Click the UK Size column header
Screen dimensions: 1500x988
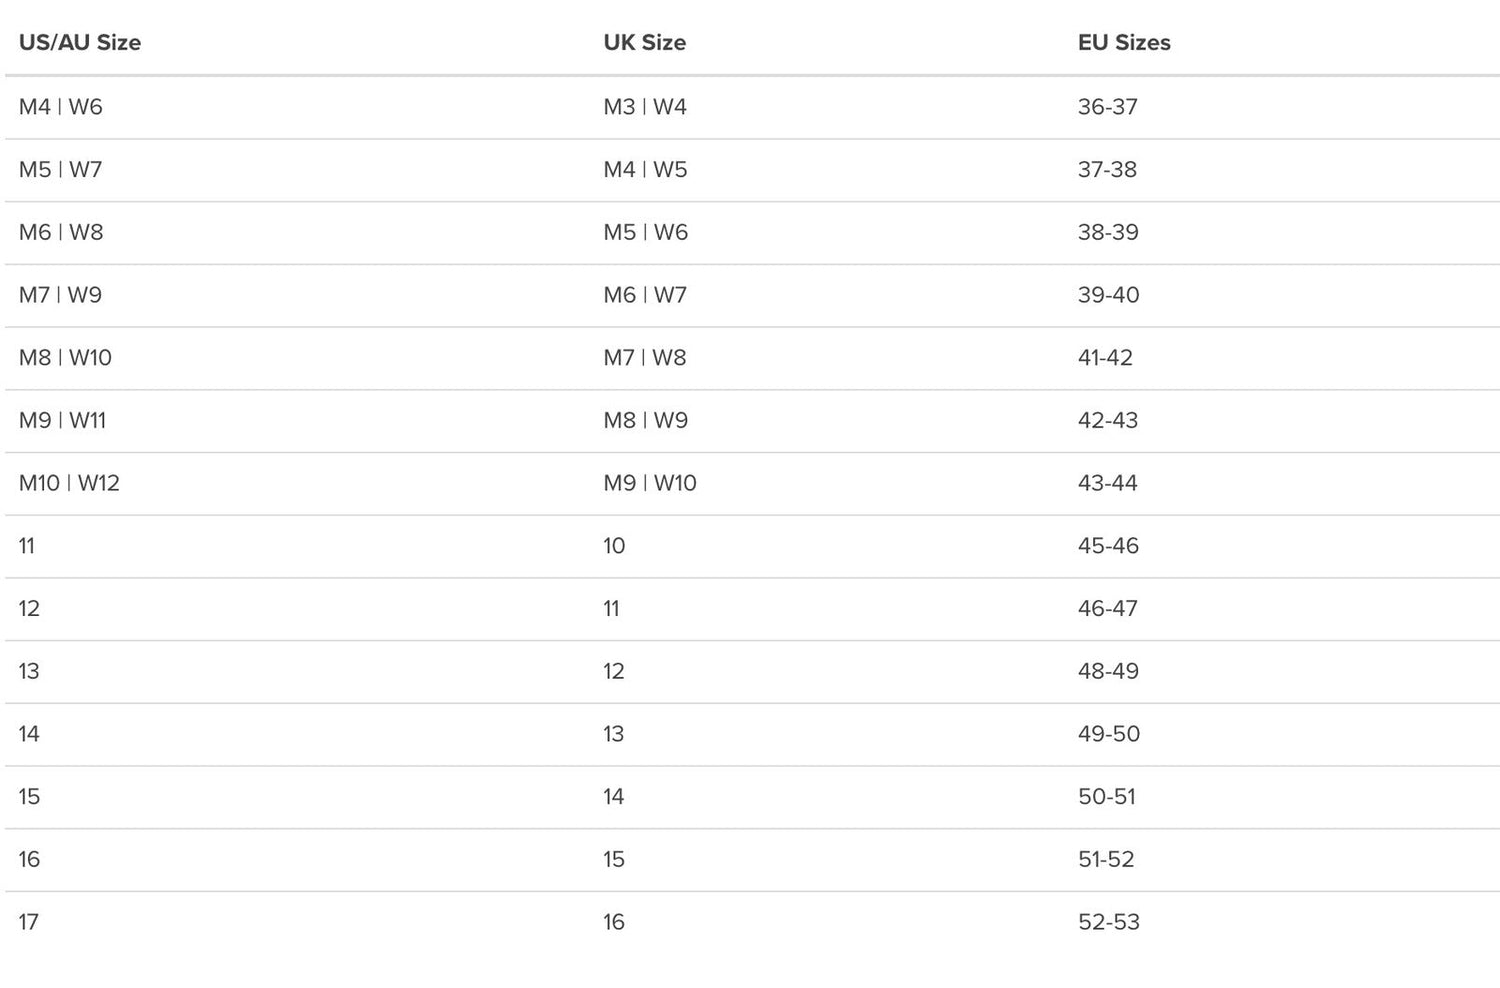point(644,43)
